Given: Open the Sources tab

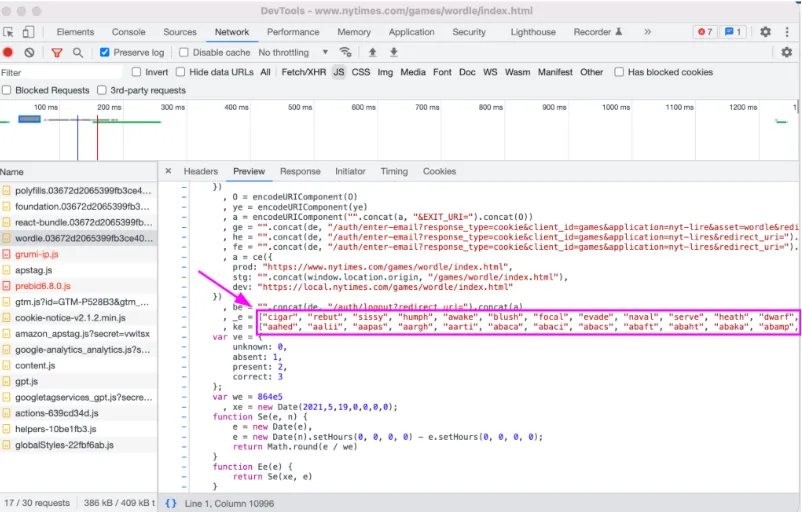Looking at the screenshot, I should point(180,32).
